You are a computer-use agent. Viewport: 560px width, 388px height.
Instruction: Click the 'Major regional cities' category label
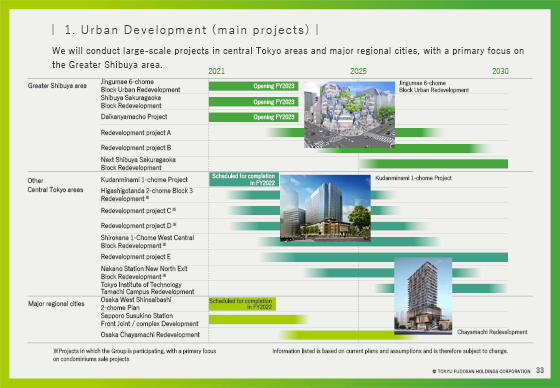click(56, 304)
